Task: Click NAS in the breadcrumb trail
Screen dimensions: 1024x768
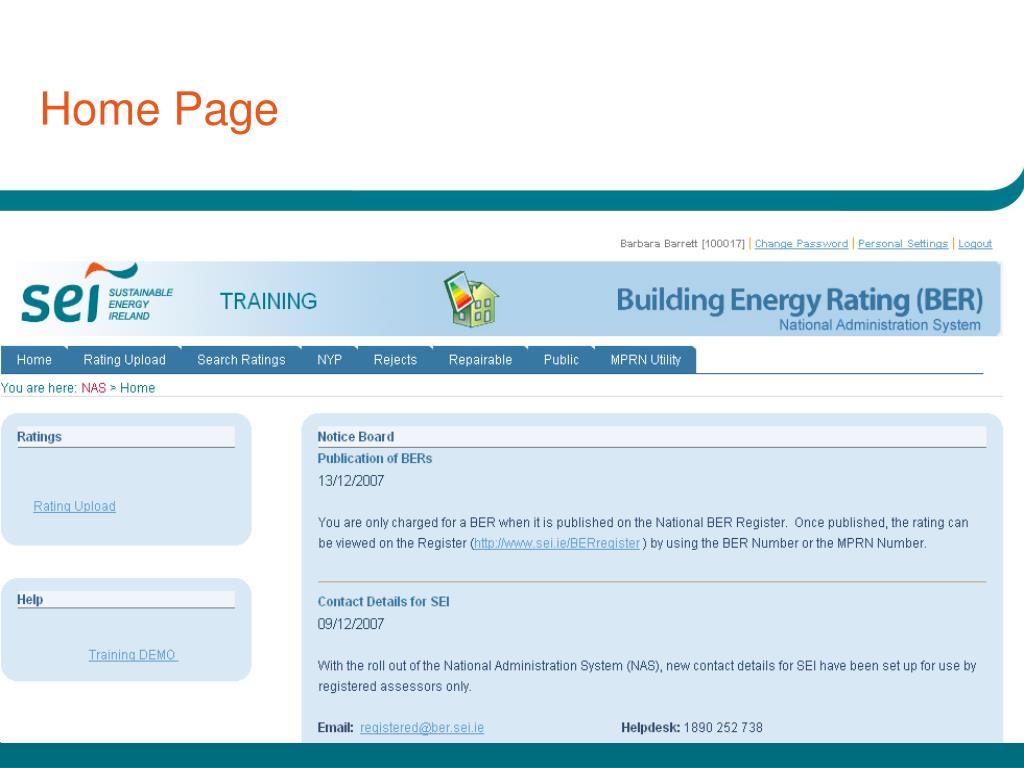Action: pos(93,388)
